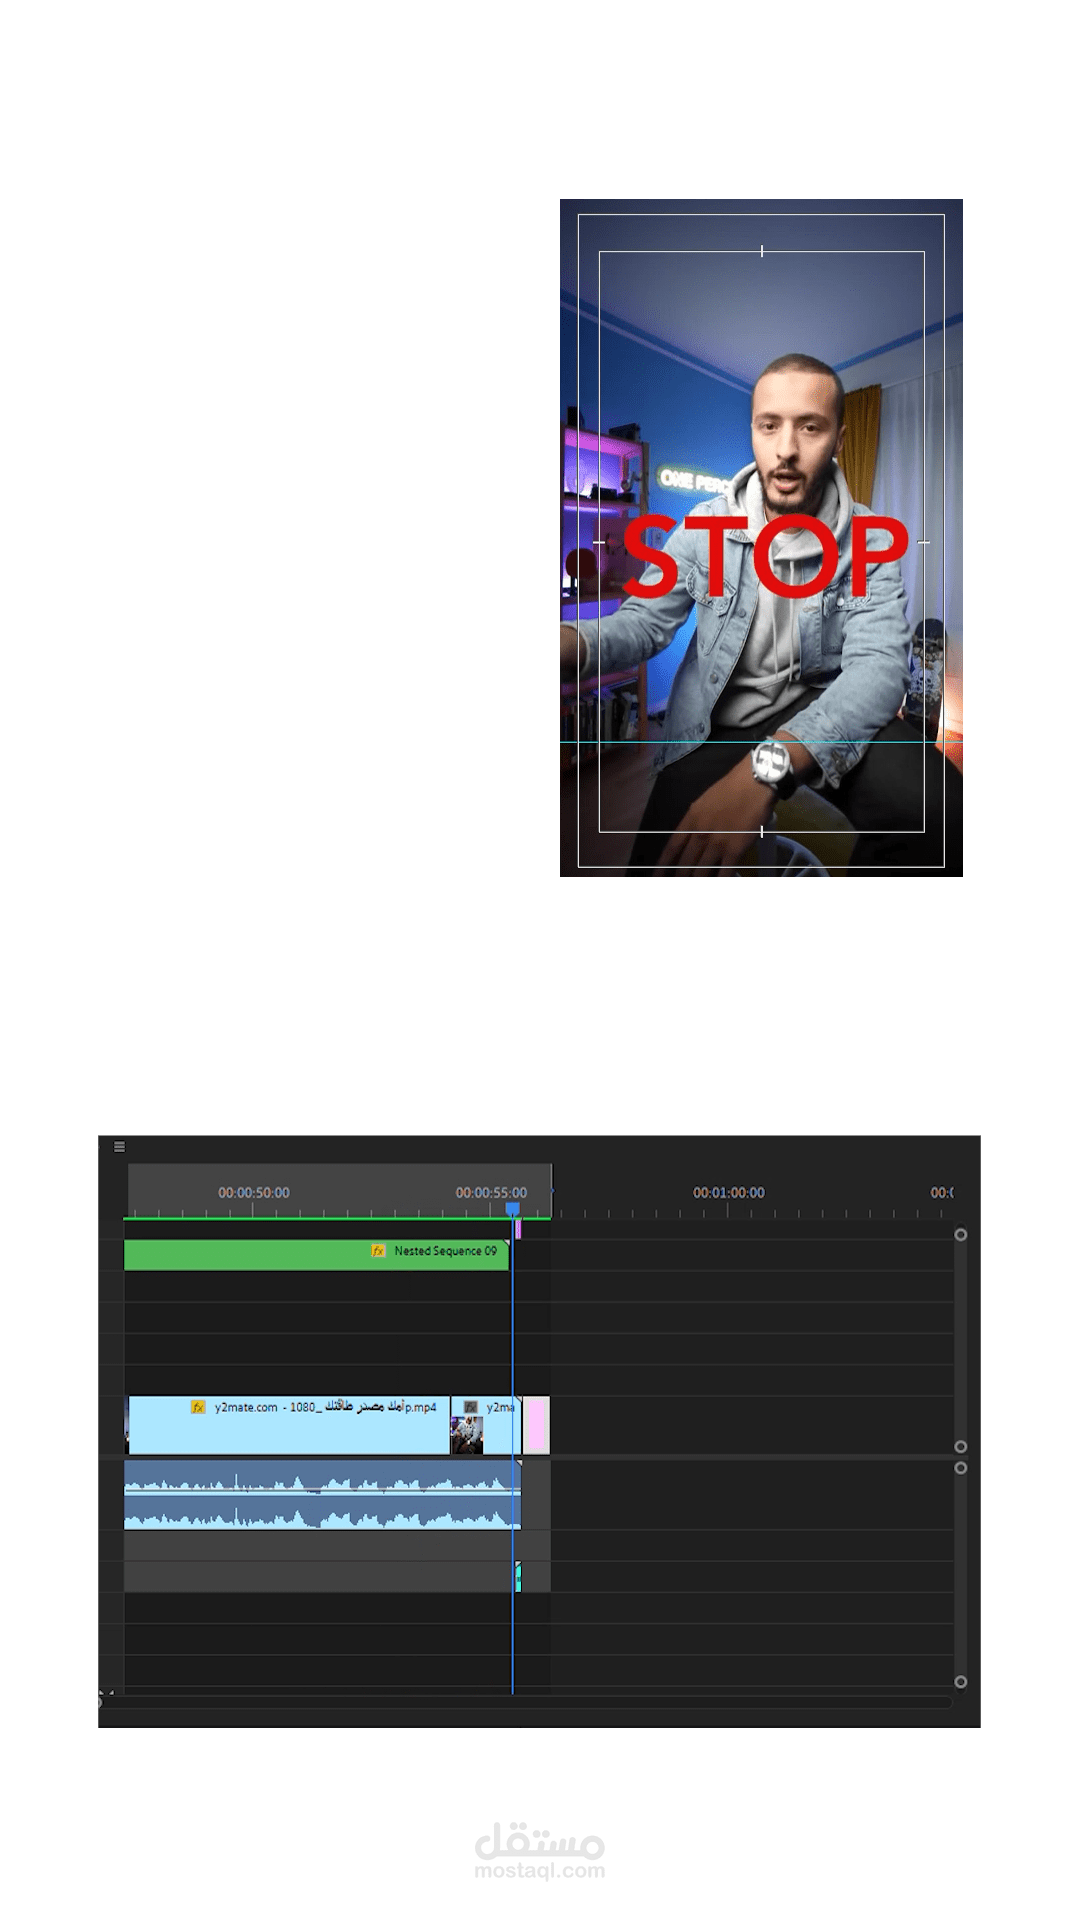Click the 00:00:55:00 timecode label on the ruler
Viewport: 1080px width, 1920px height.
point(491,1192)
